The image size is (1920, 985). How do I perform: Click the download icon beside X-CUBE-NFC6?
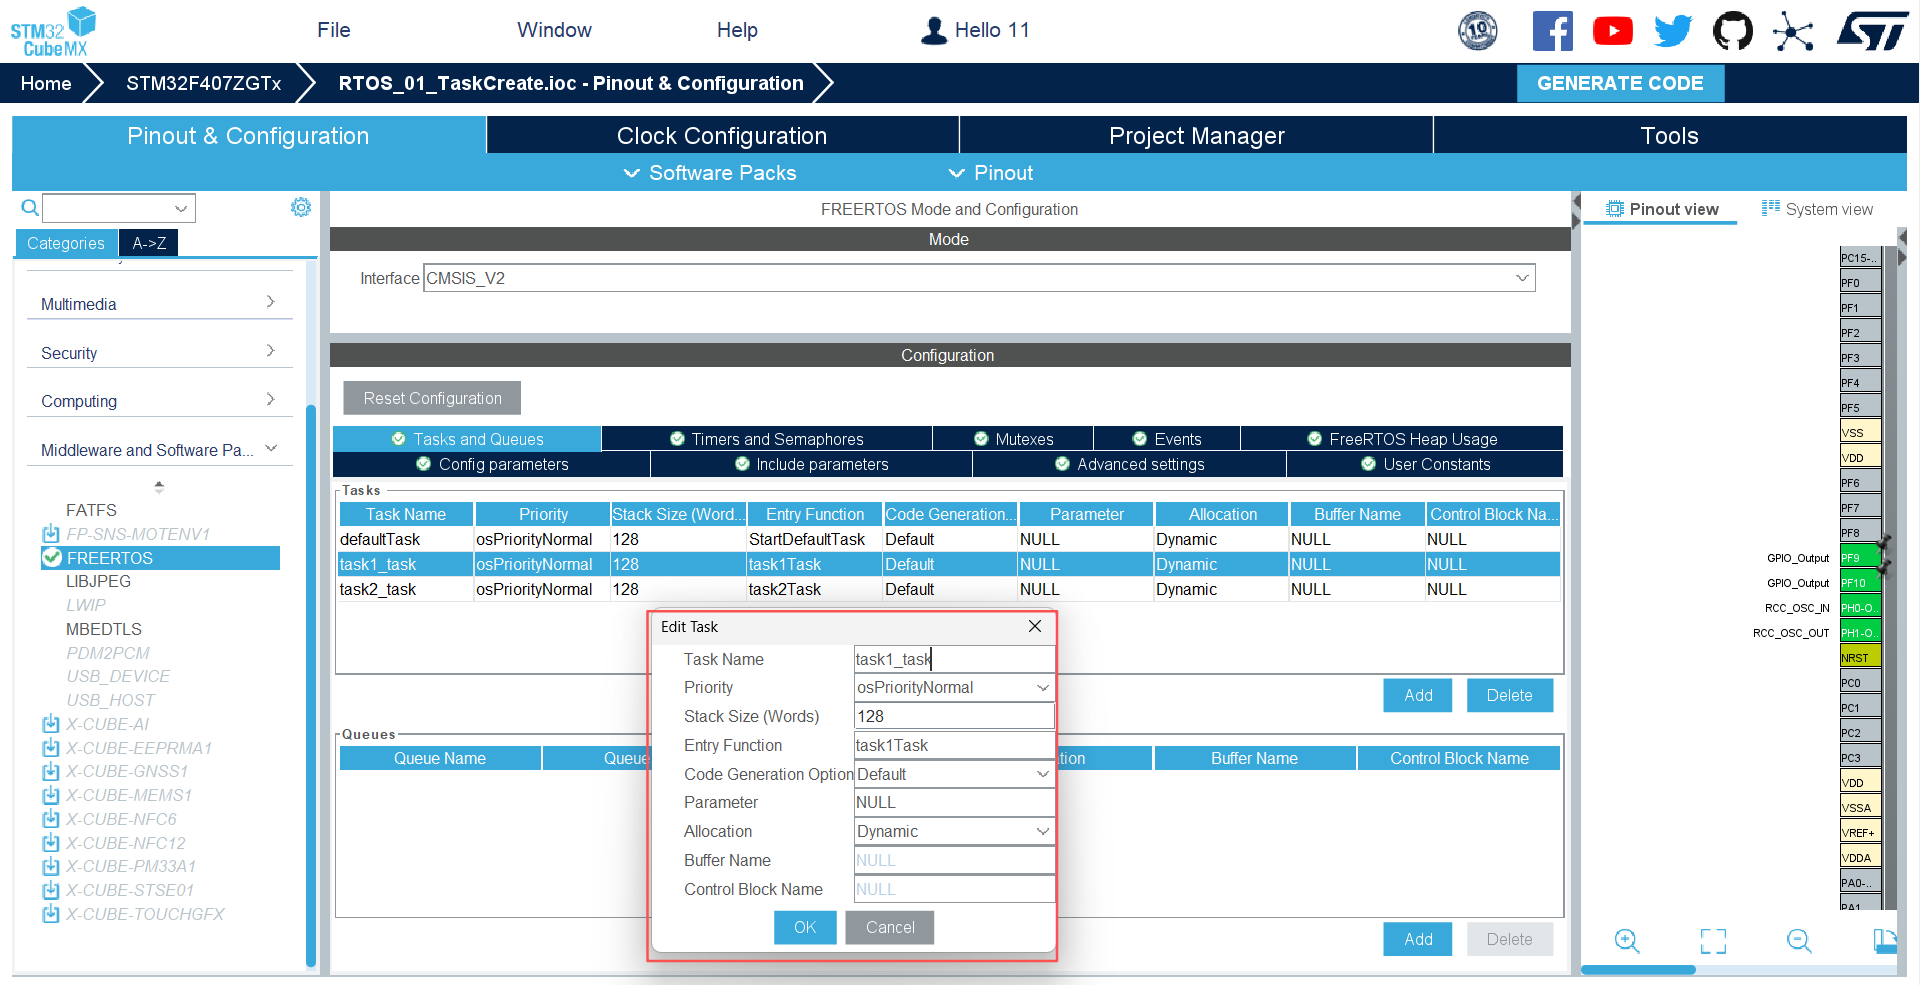51,819
